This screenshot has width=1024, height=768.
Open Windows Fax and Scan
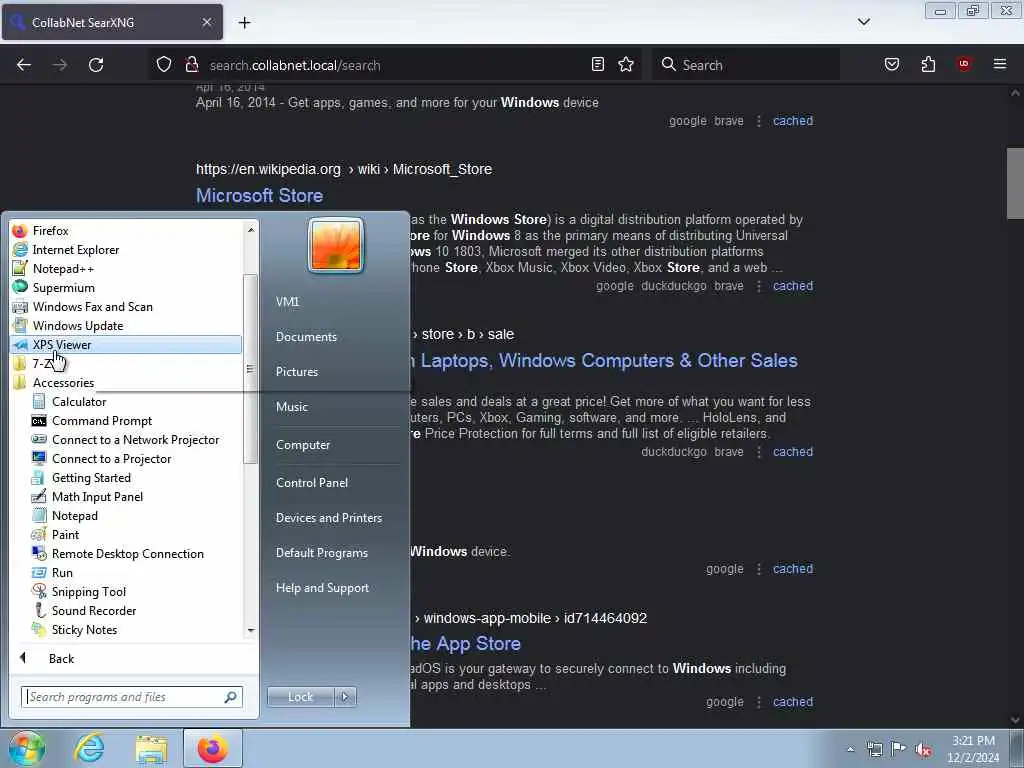[x=92, y=306]
